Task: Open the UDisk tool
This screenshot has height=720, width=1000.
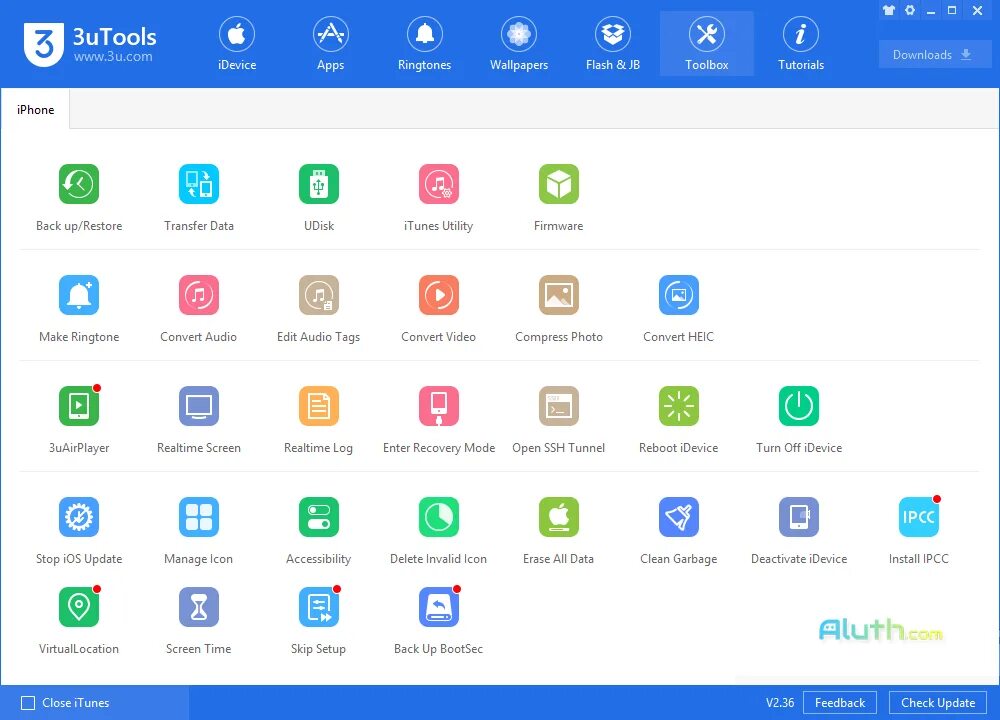Action: (x=319, y=184)
